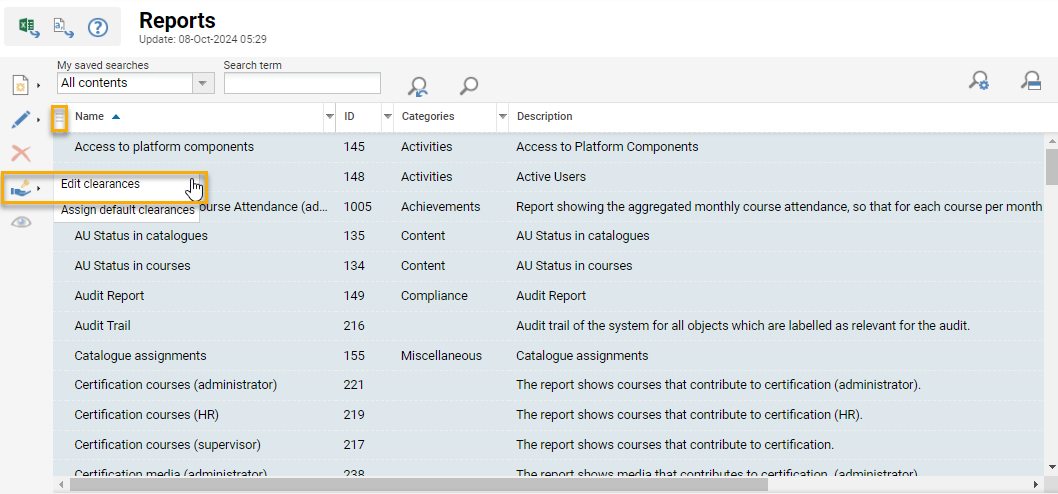Toggle the eye preview icon
Viewport: 1058px width, 494px height.
[20, 222]
